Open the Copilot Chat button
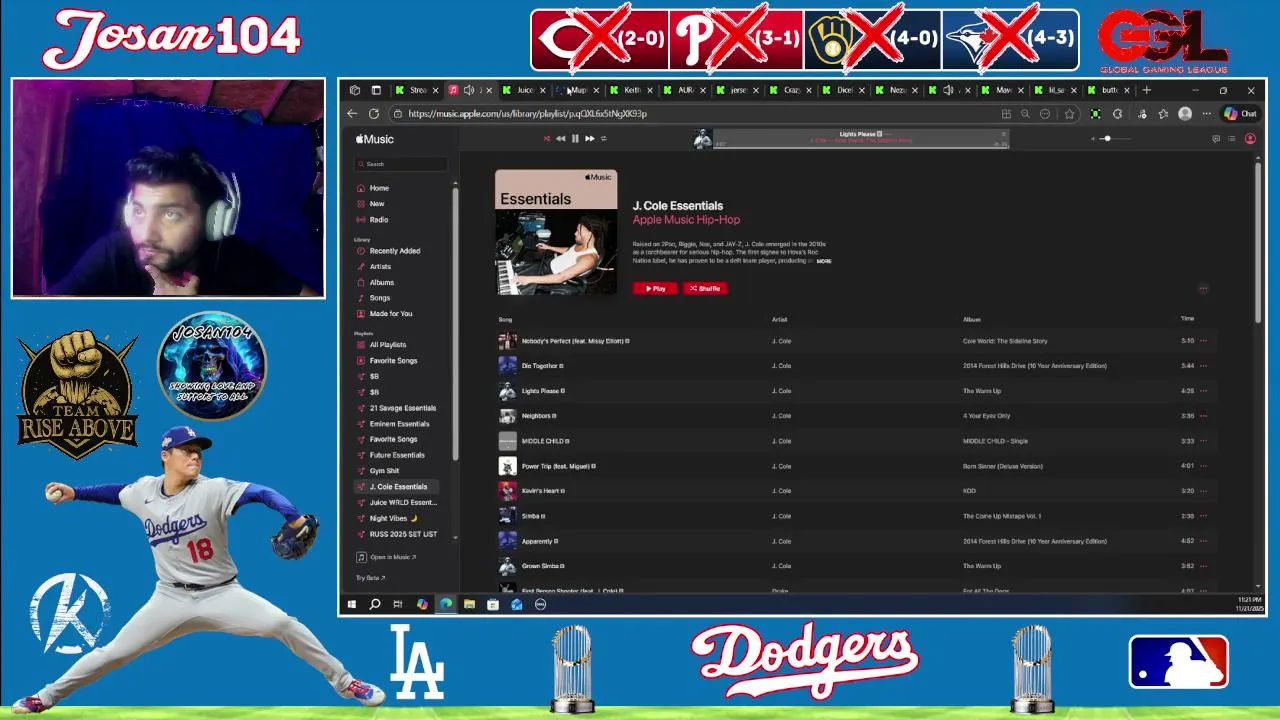This screenshot has height=720, width=1280. coord(1241,114)
